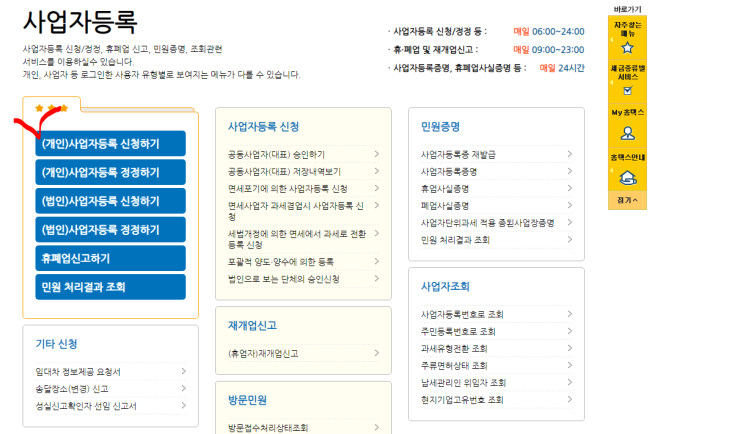
Task: Click chevron beside 포괄적 양도·양수에 의한 등록
Action: pyautogui.click(x=377, y=261)
